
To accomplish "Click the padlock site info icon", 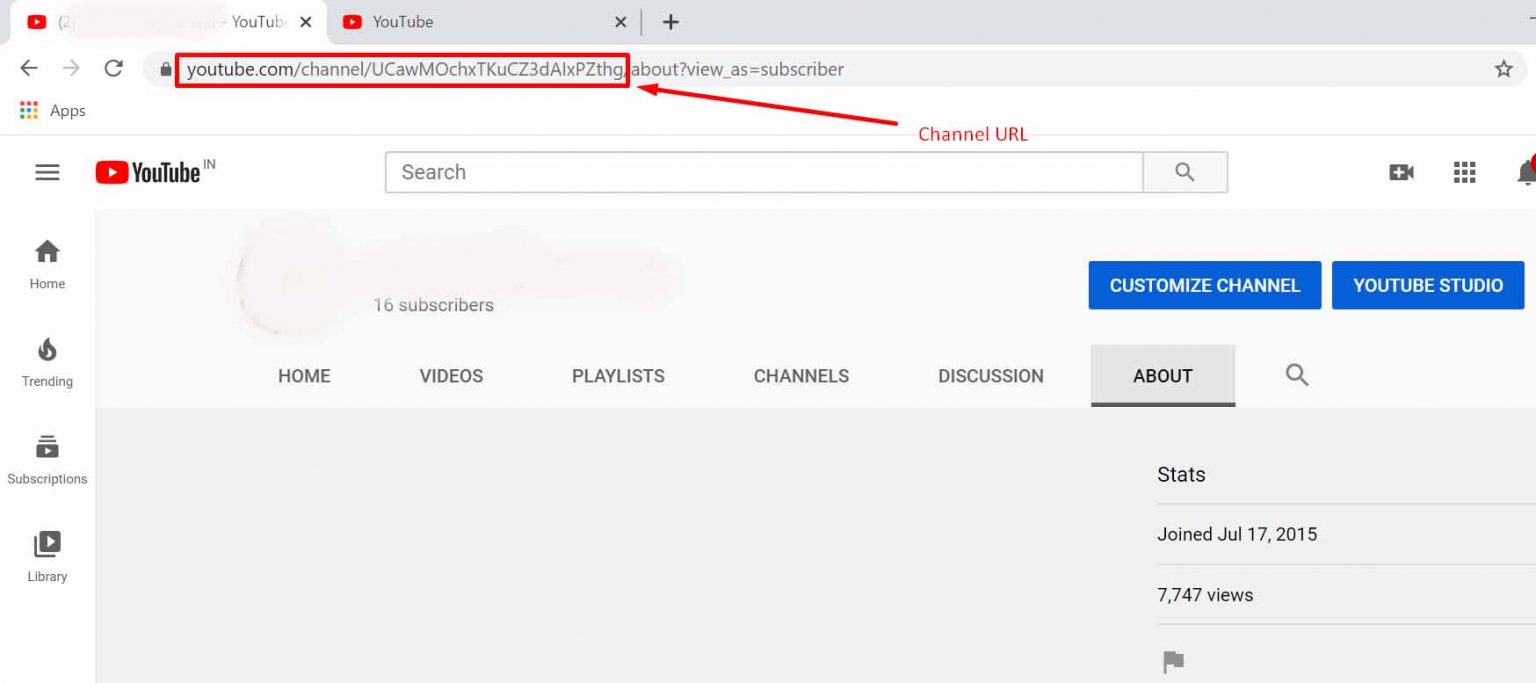I will pos(166,70).
